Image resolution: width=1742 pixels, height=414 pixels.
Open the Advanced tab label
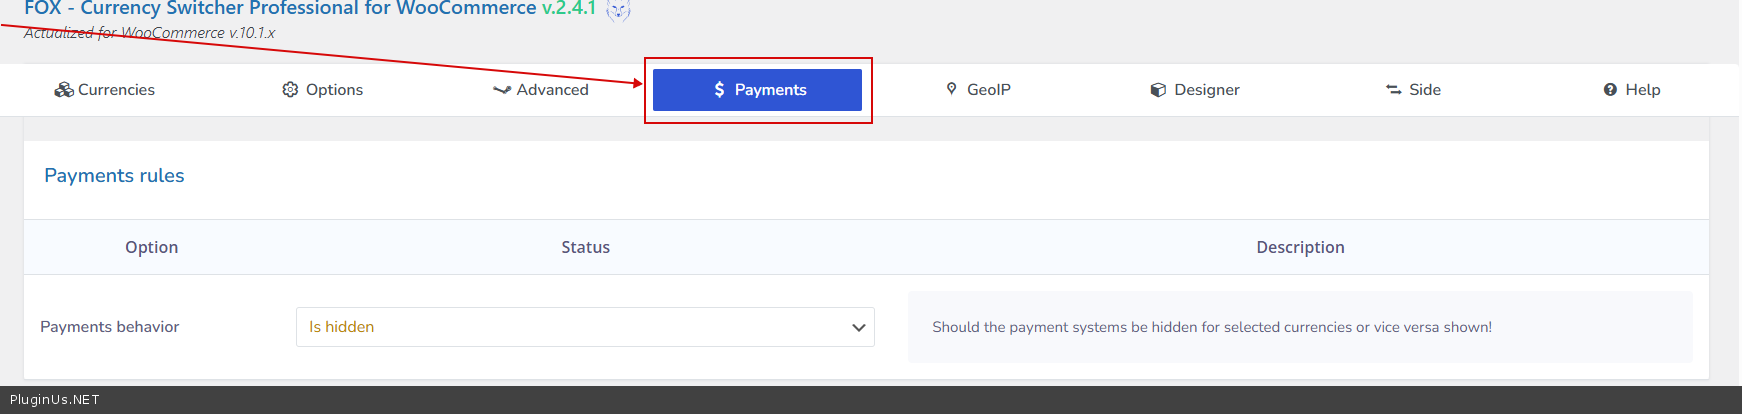(552, 90)
